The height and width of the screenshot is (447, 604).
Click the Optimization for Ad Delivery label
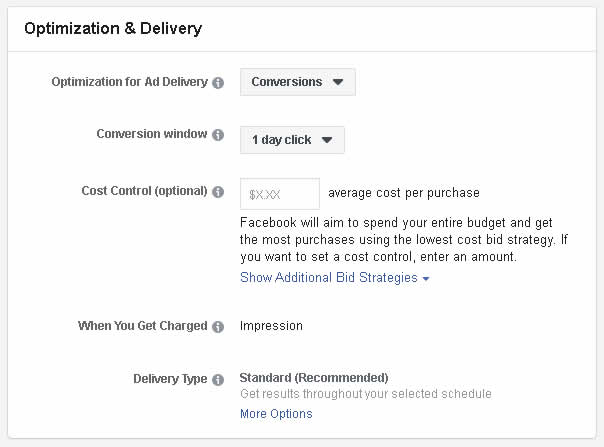129,82
